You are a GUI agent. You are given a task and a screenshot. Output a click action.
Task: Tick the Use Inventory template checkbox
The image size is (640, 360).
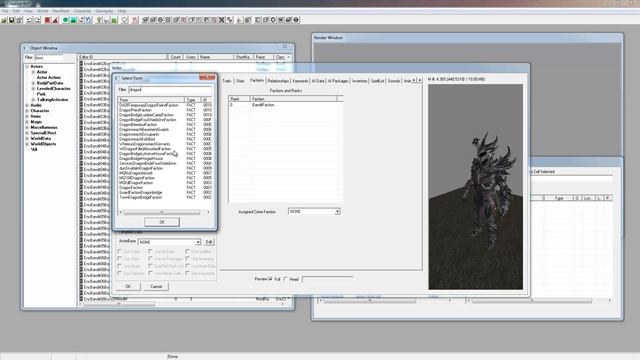(188, 259)
